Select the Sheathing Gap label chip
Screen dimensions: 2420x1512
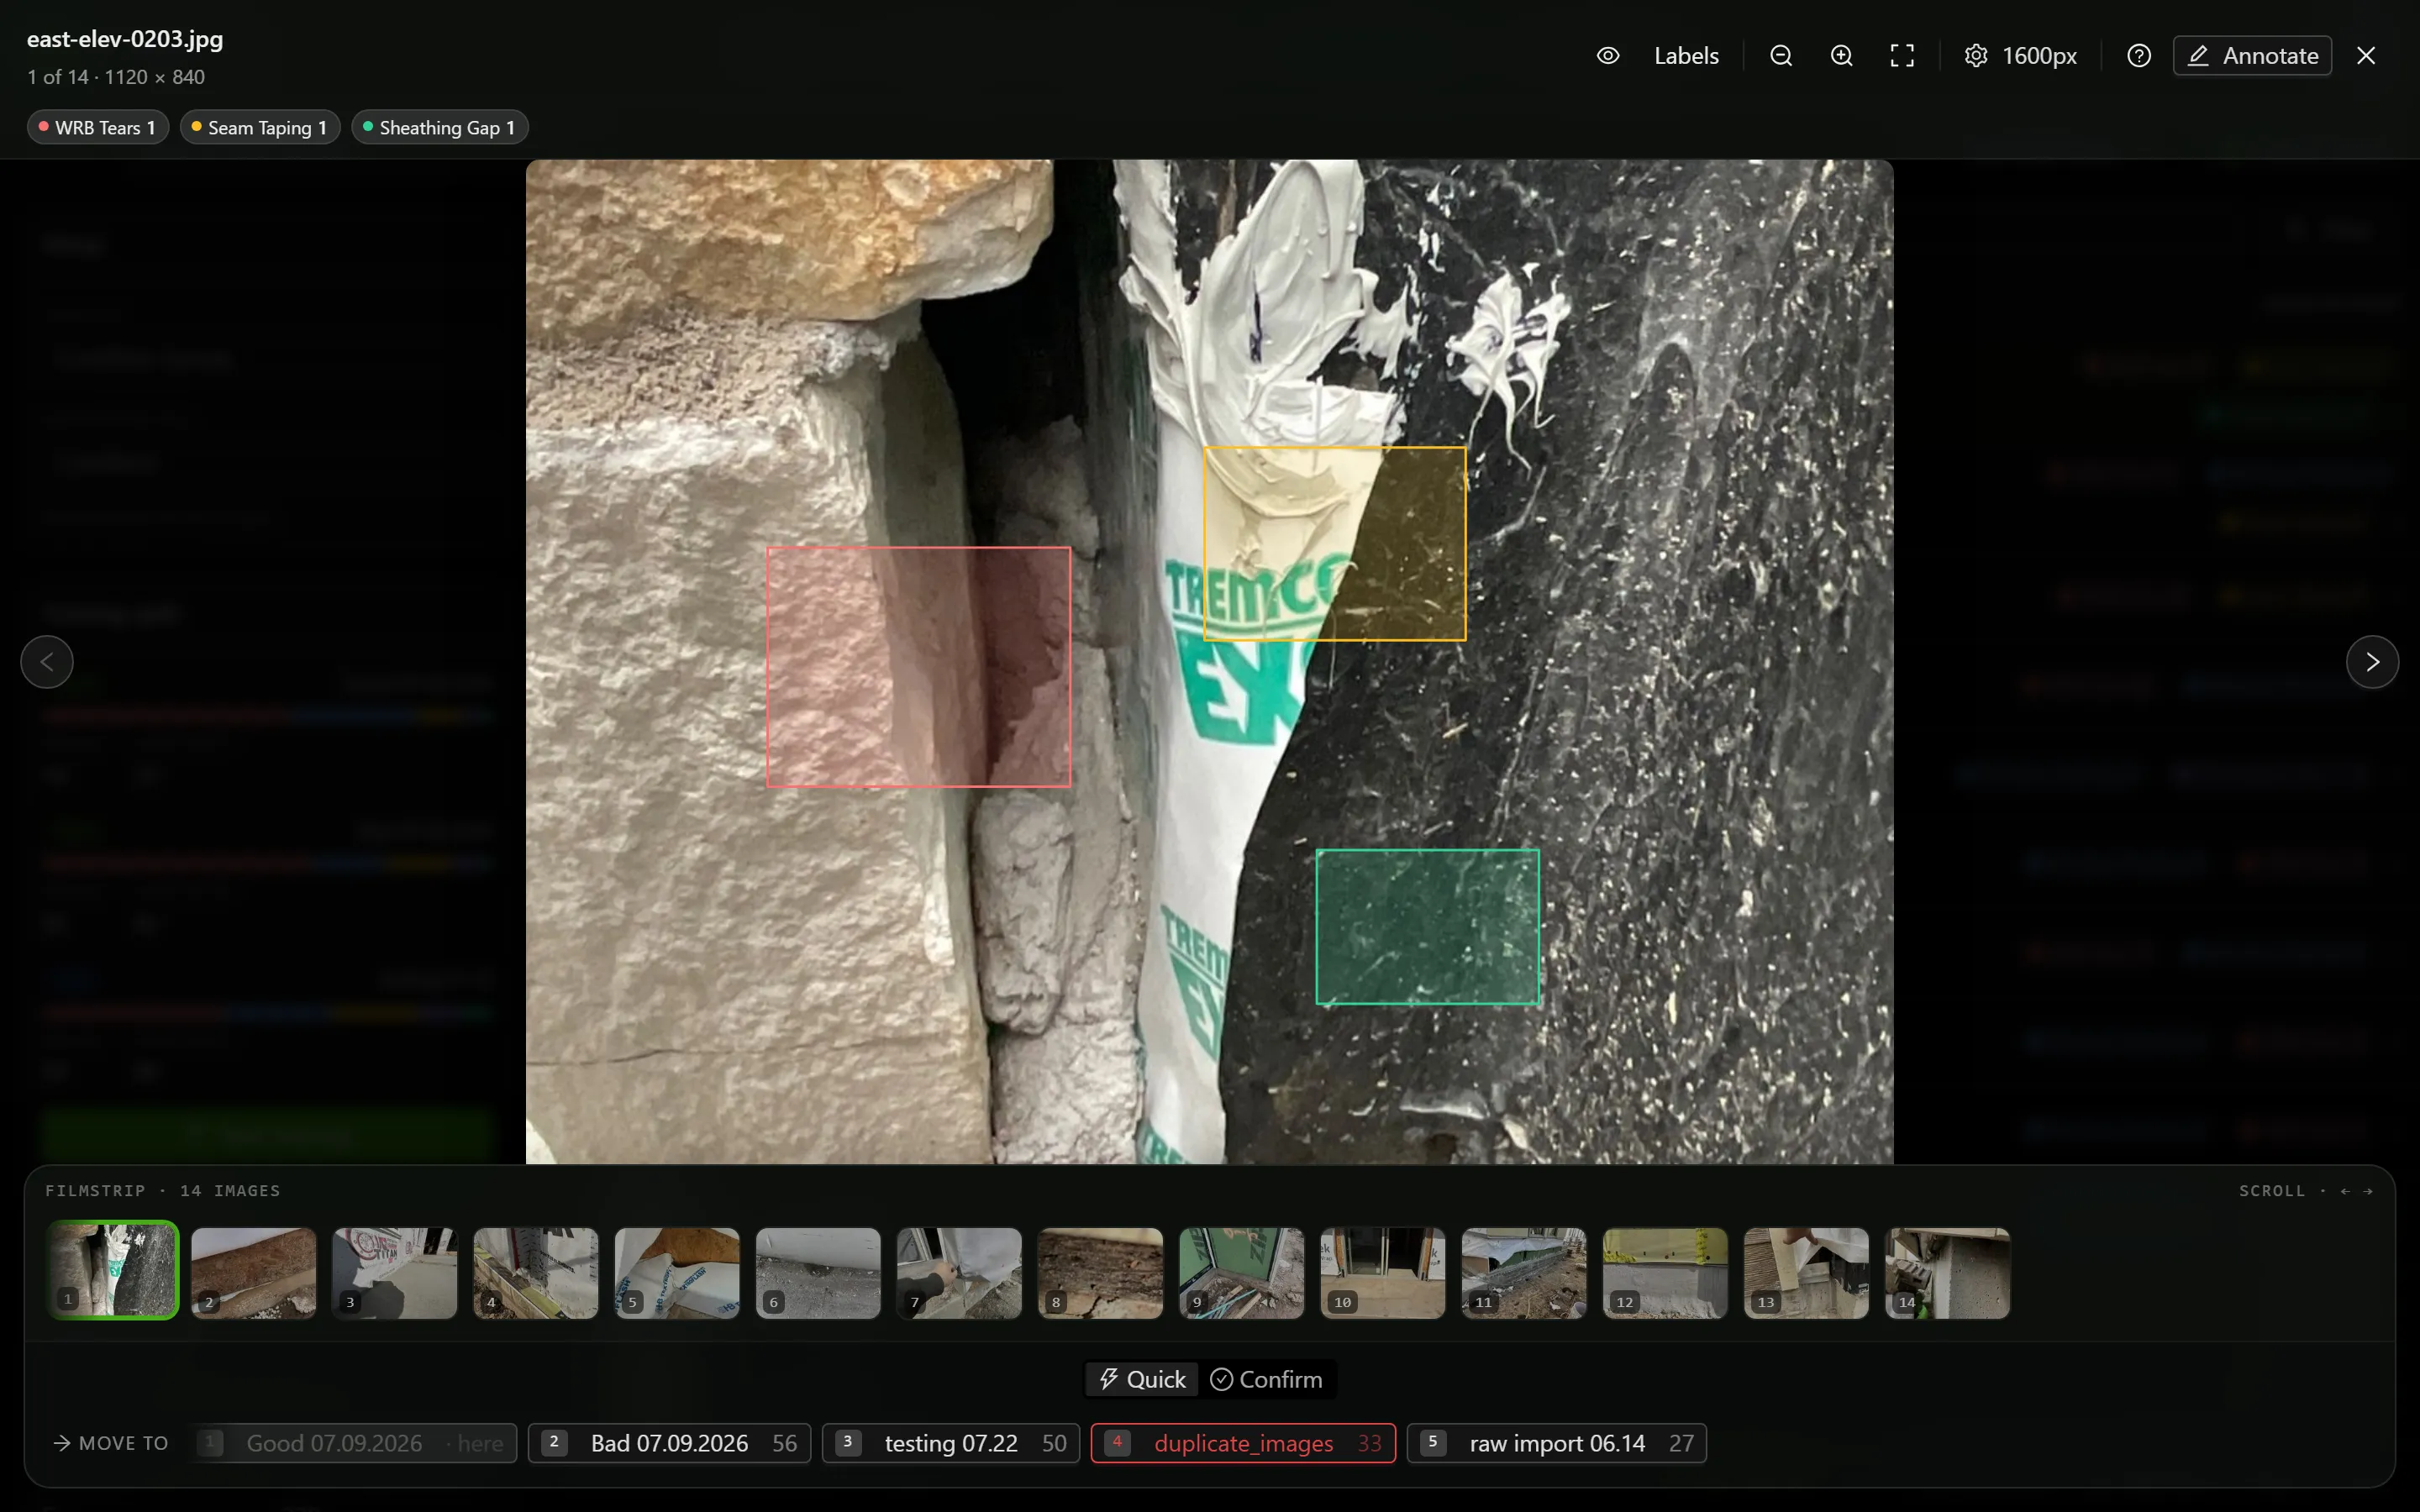(440, 128)
